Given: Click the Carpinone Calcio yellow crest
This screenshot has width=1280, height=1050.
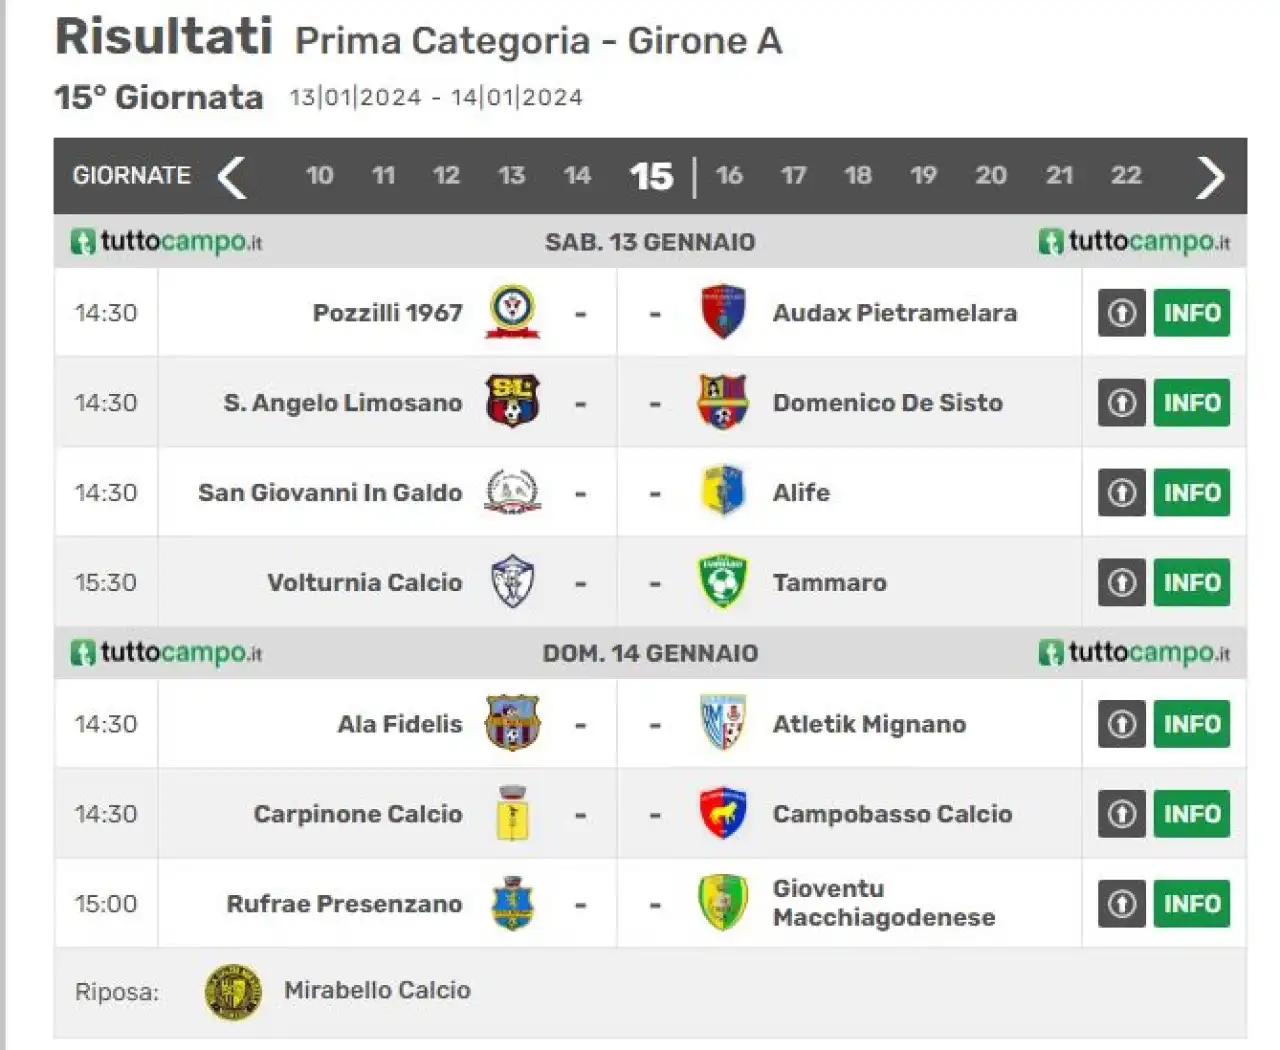Looking at the screenshot, I should [x=512, y=813].
